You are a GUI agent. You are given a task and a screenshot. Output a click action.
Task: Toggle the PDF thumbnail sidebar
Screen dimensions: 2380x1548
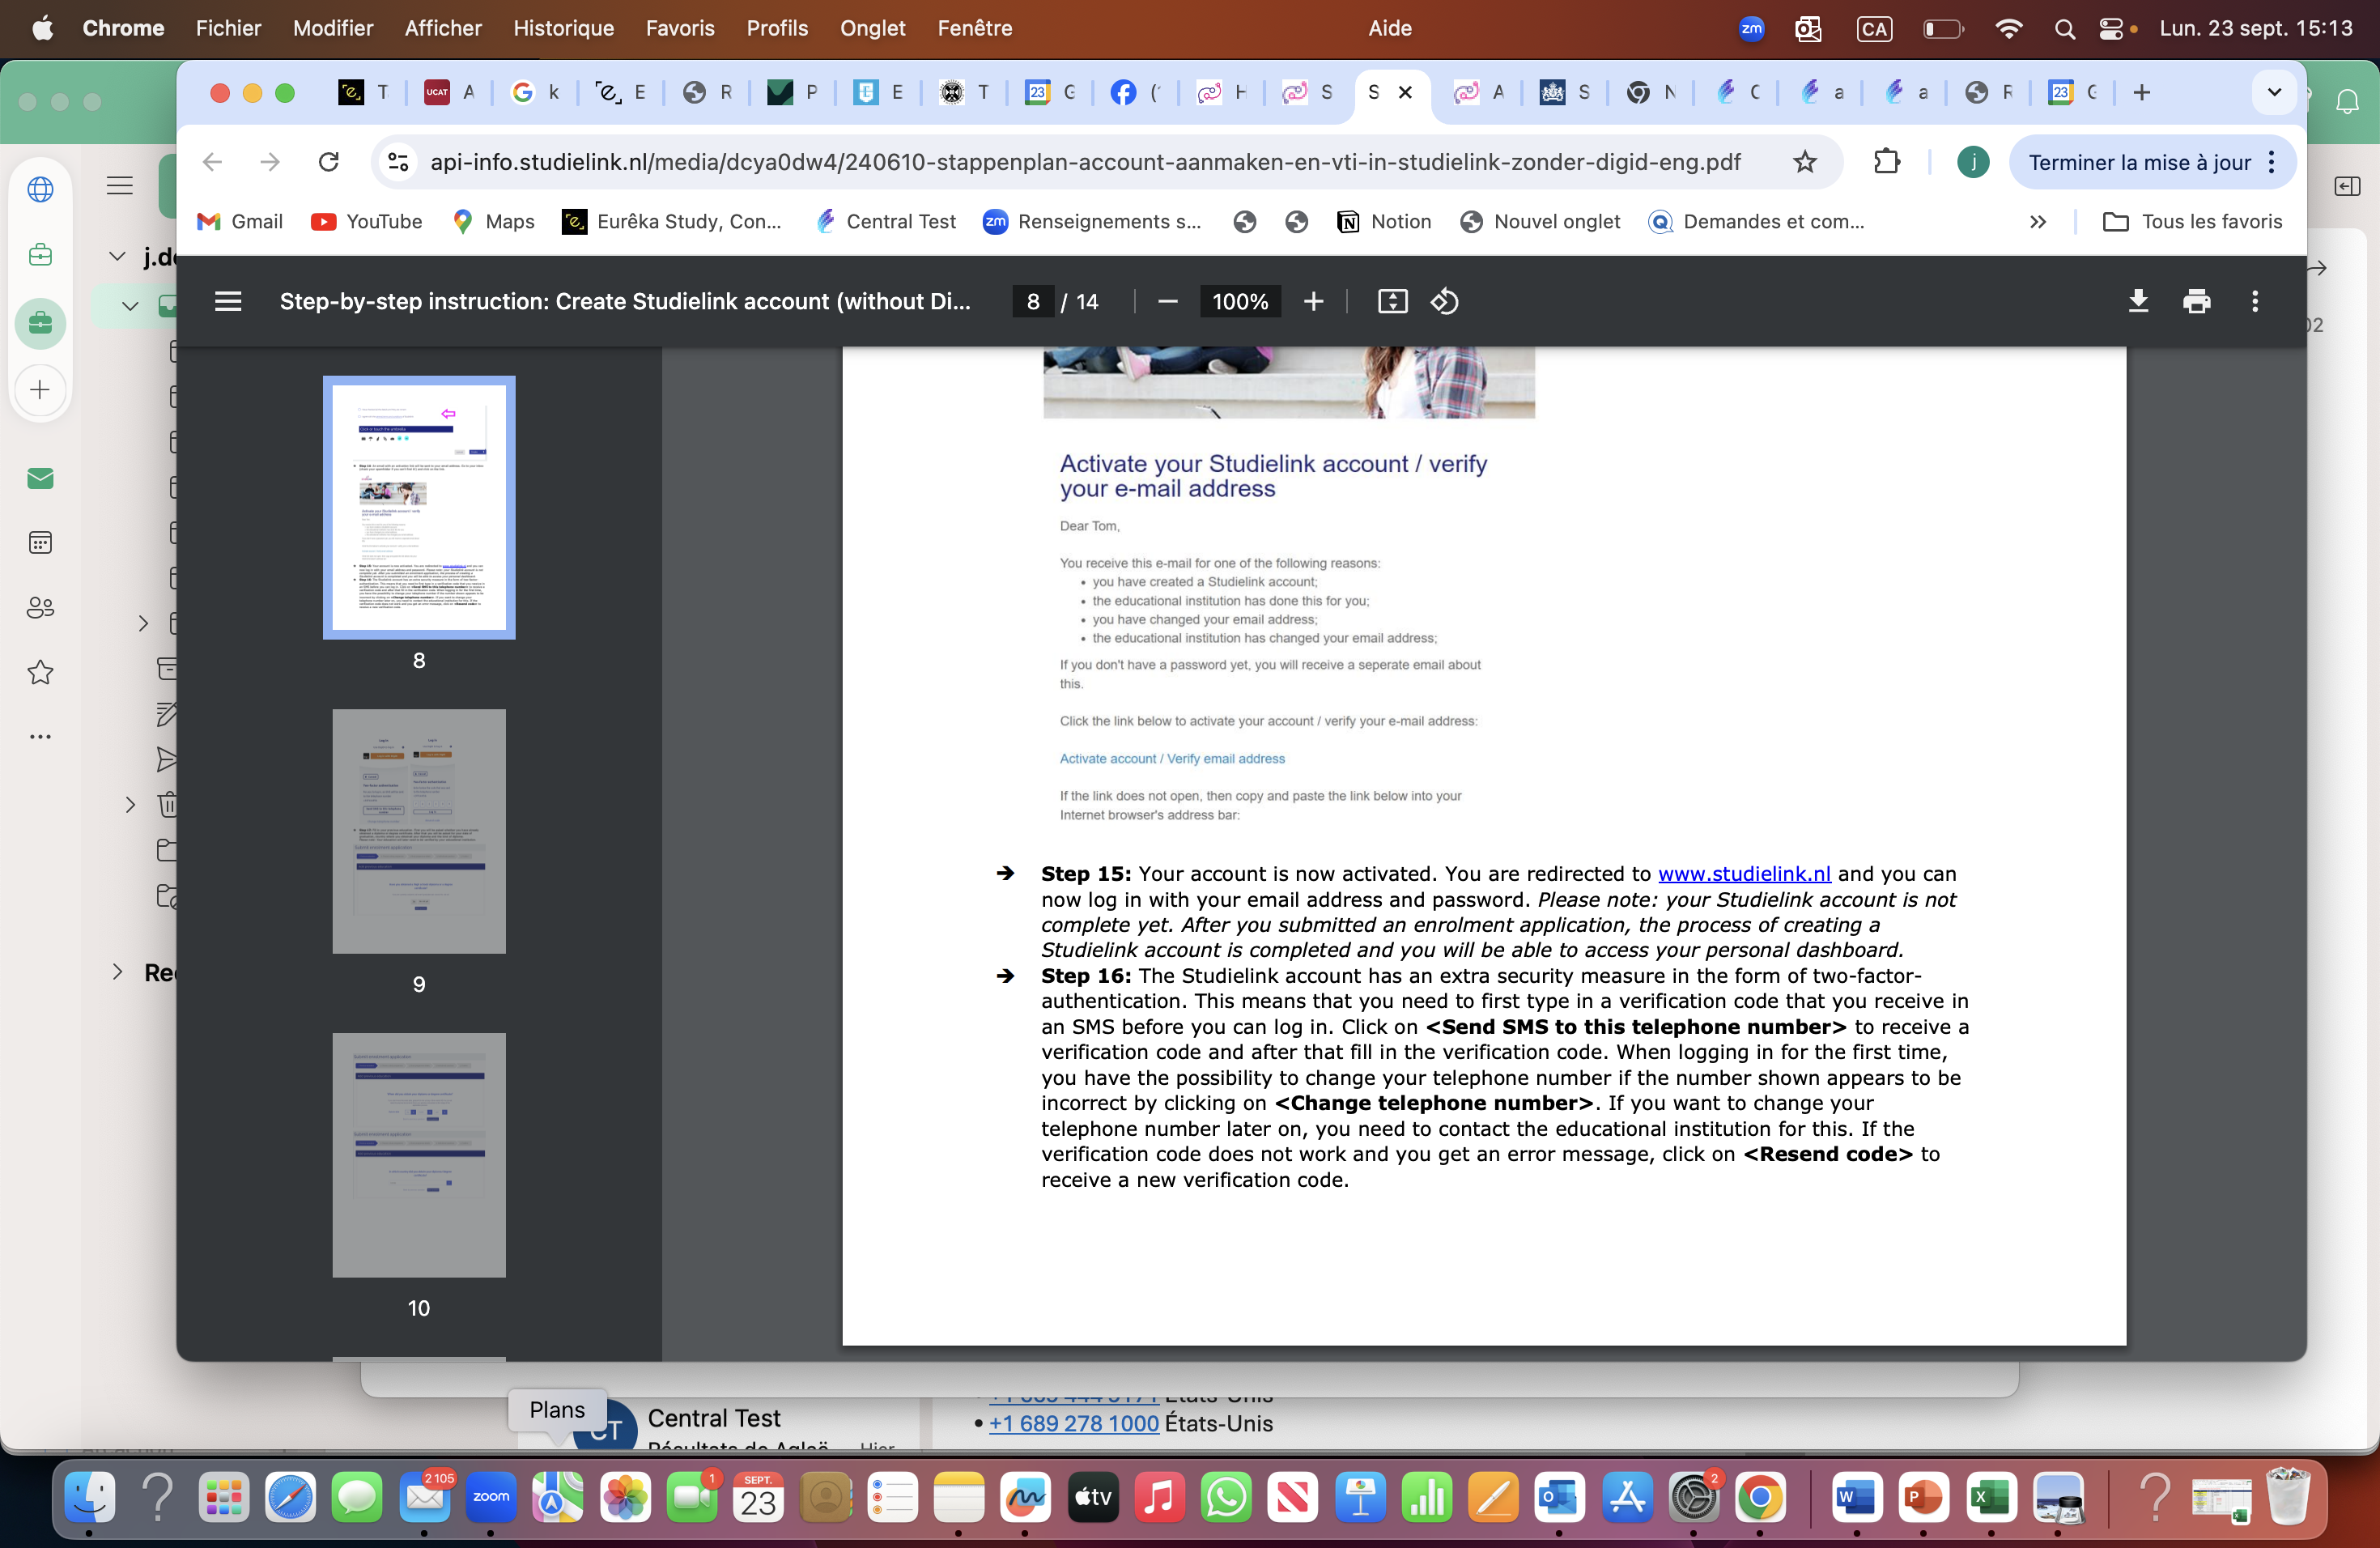point(228,301)
